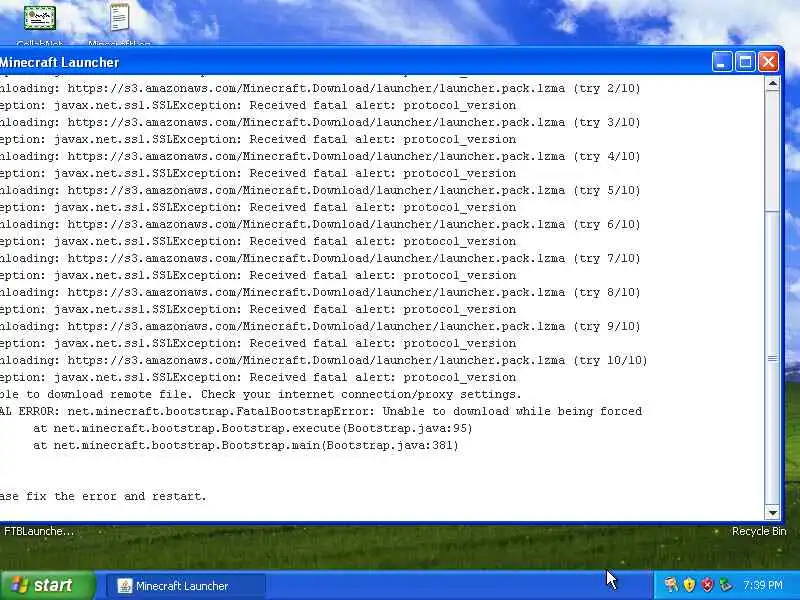Click the download line ending (try 2/10)
Image resolution: width=800 pixels, height=600 pixels.
[320, 88]
